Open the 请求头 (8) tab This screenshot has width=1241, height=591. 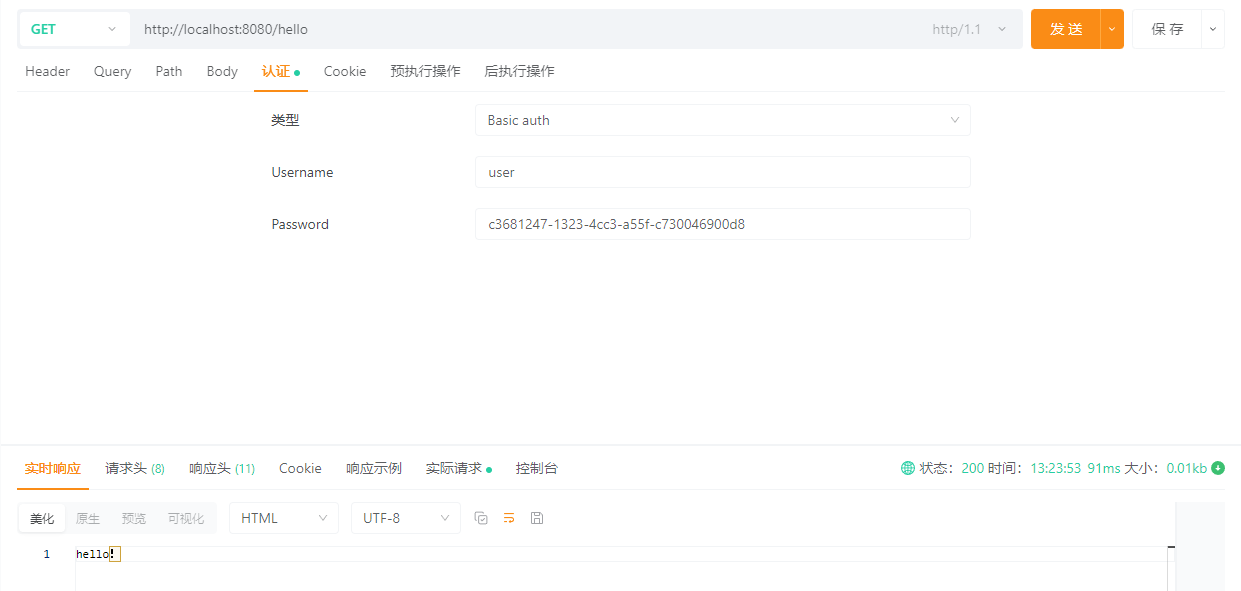coord(135,468)
